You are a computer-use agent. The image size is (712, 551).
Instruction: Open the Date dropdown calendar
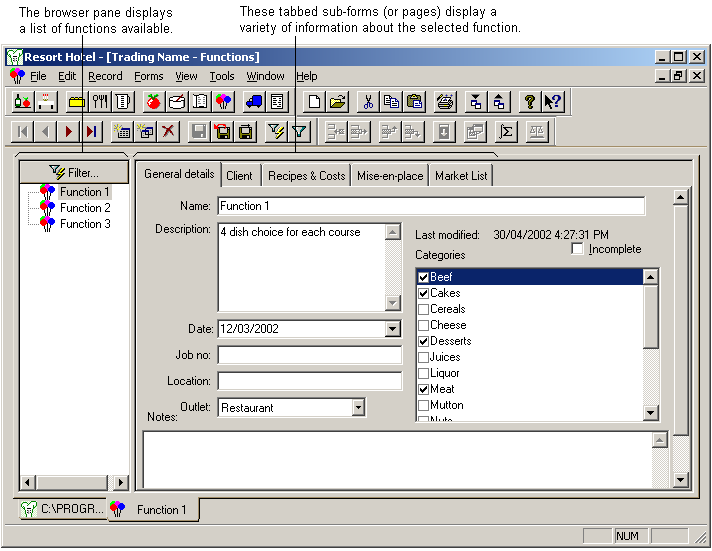click(392, 329)
